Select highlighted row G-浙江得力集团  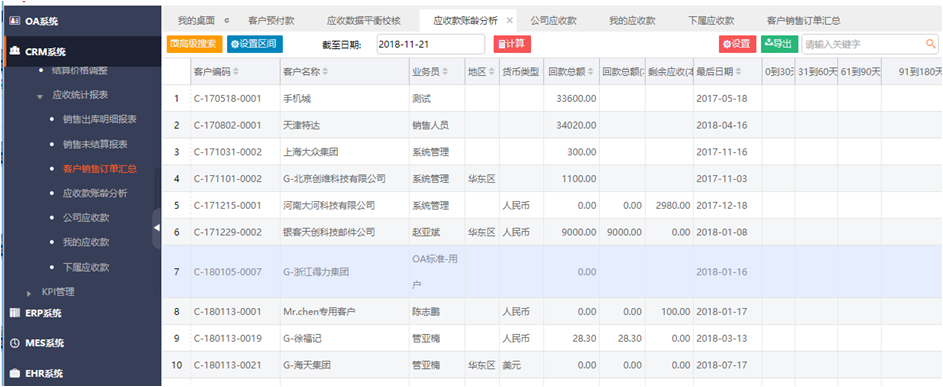pyautogui.click(x=552, y=271)
